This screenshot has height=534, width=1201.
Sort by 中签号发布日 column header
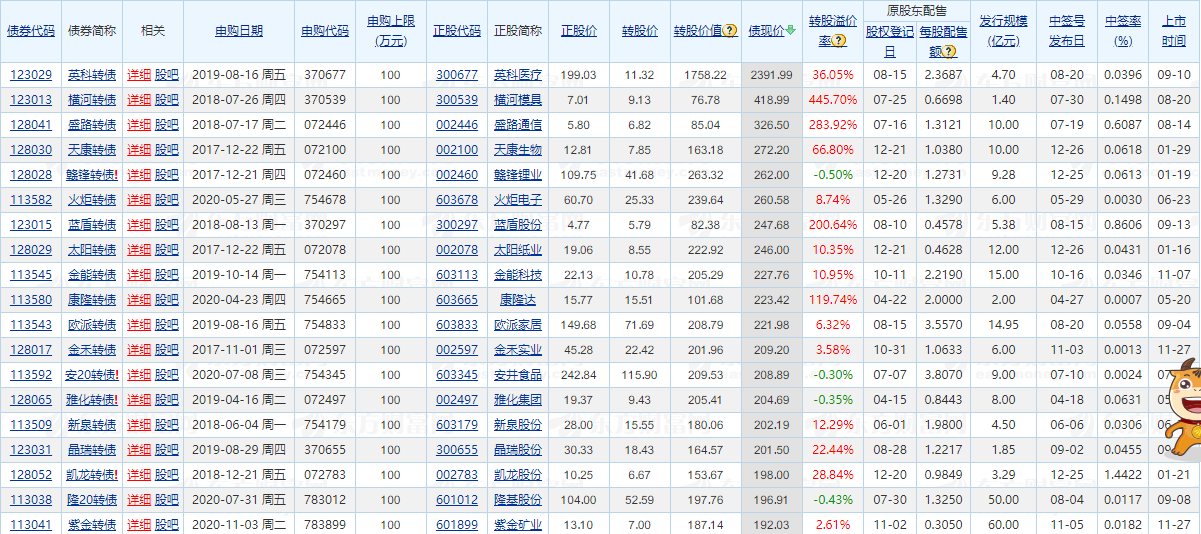point(1066,31)
